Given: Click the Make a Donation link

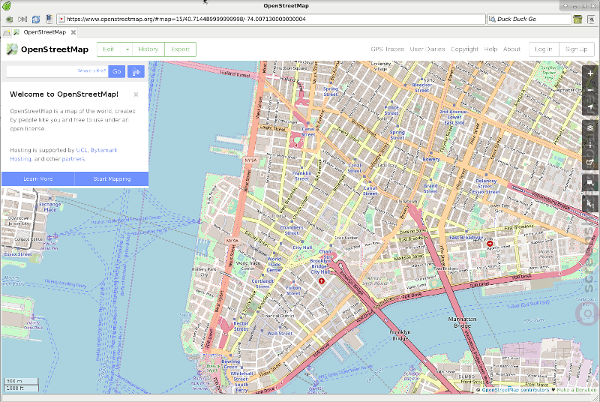Looking at the screenshot, I should click(577, 390).
